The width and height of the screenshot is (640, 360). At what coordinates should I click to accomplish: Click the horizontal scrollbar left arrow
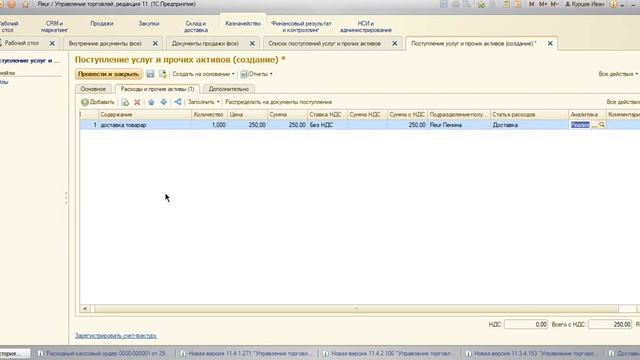84,309
